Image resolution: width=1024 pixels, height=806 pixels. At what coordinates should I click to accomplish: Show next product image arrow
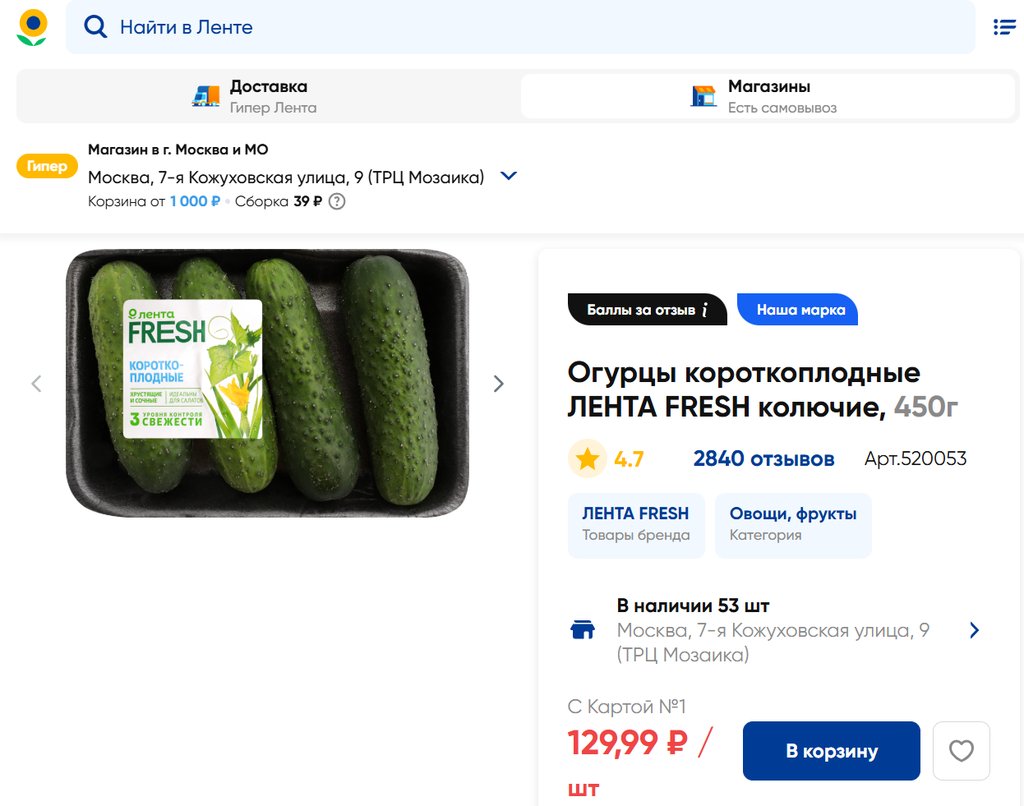tap(498, 383)
